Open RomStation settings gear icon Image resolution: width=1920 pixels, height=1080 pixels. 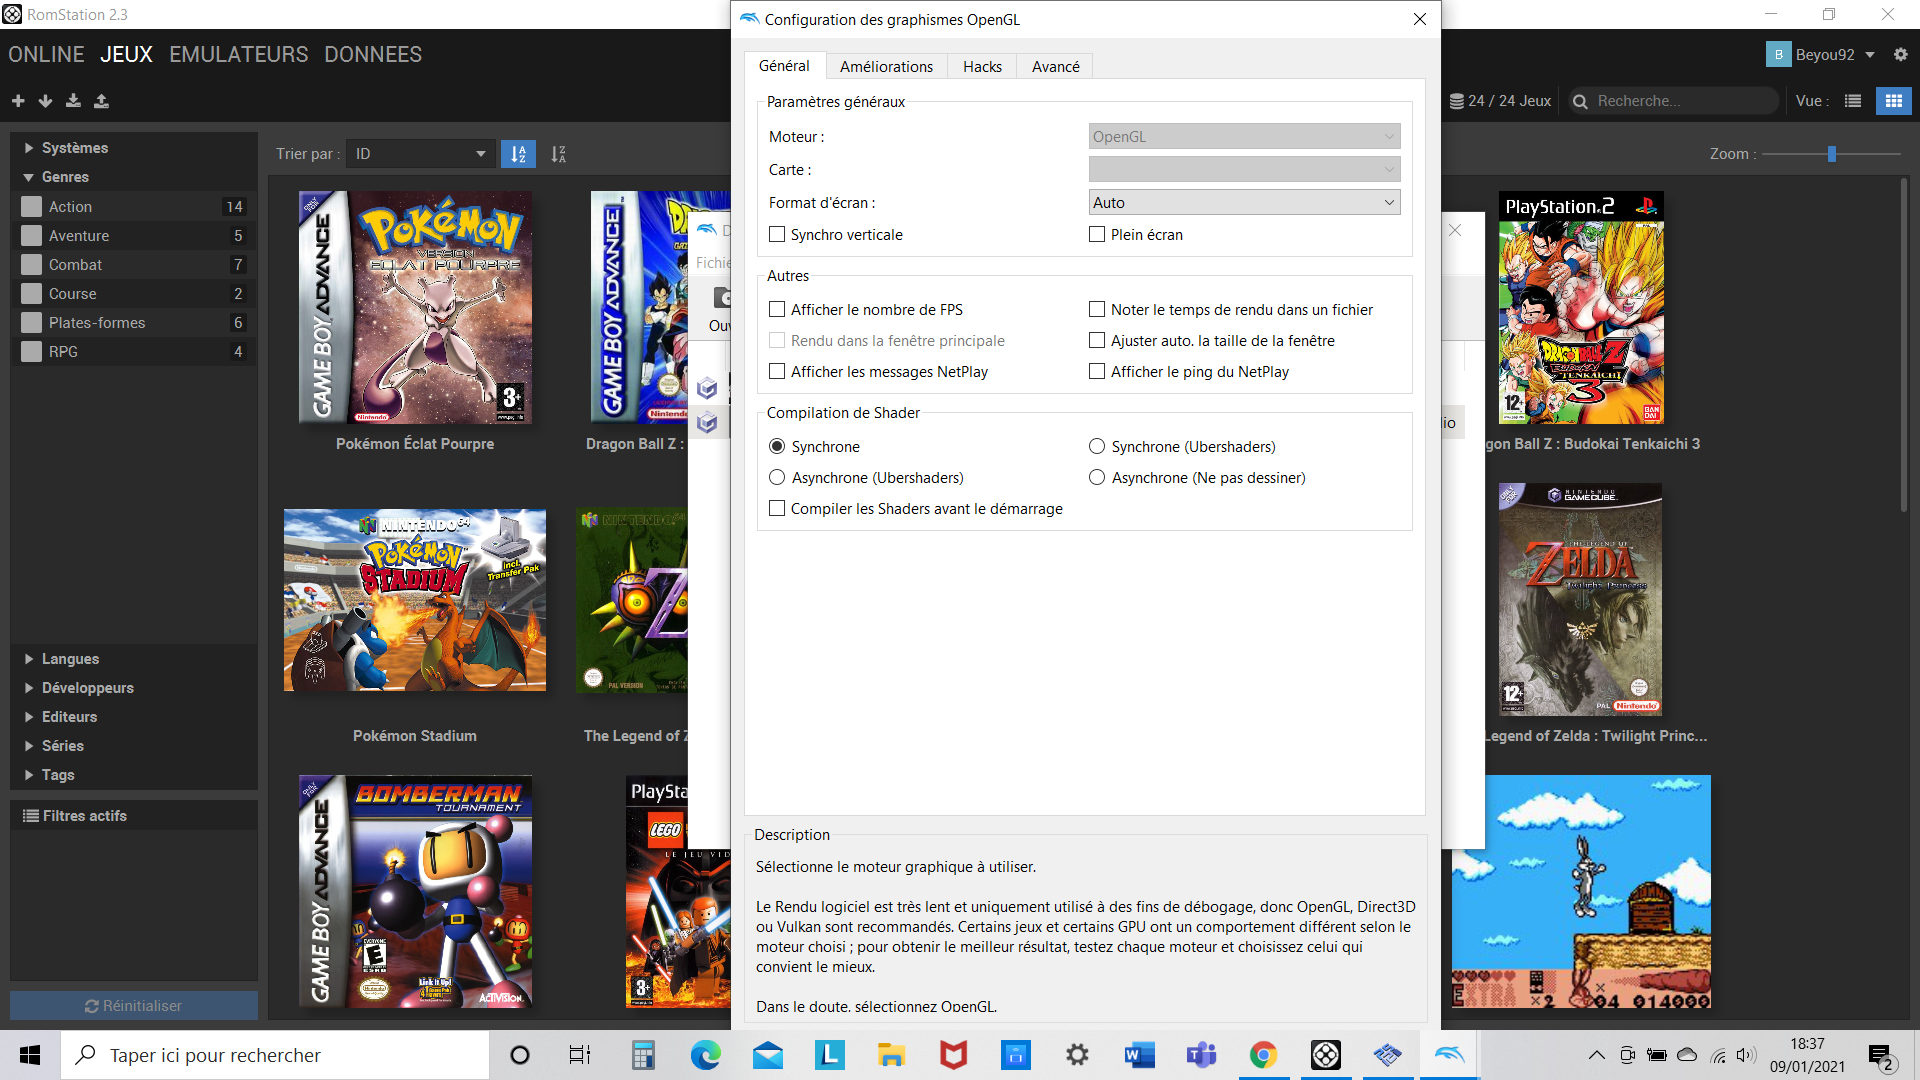1901,55
